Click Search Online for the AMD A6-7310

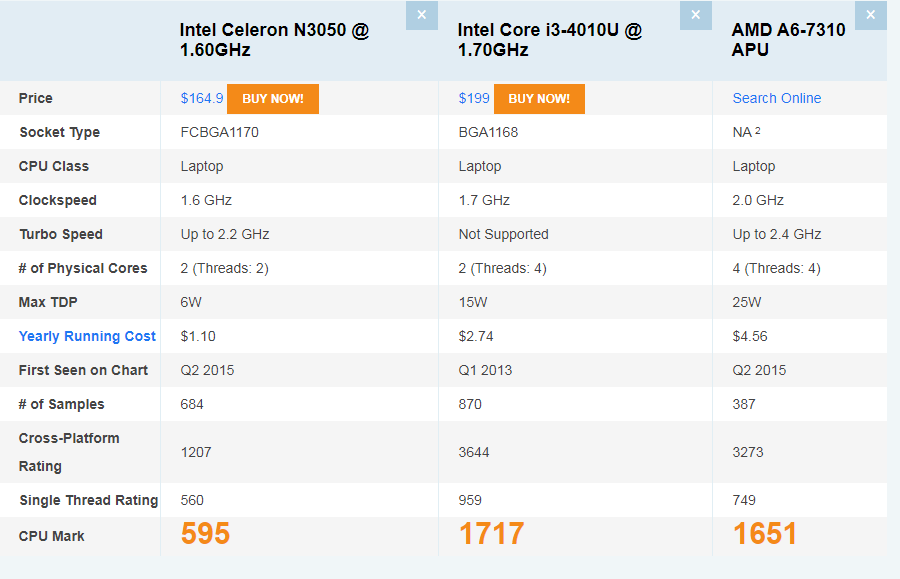pos(776,98)
